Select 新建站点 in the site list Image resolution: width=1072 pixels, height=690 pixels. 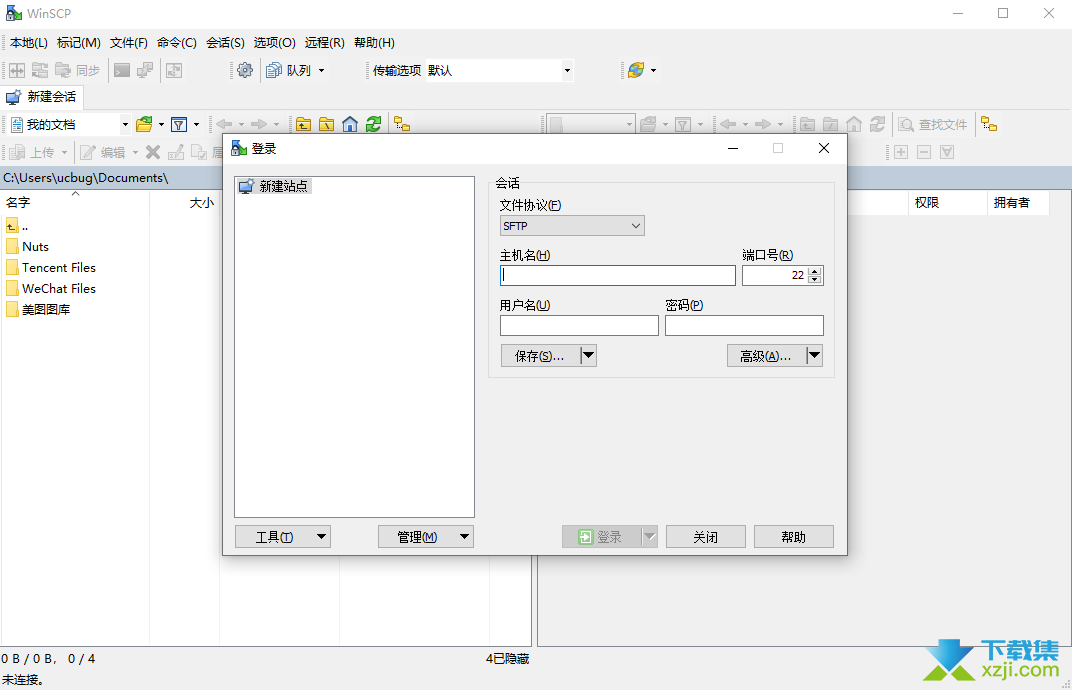coord(274,186)
